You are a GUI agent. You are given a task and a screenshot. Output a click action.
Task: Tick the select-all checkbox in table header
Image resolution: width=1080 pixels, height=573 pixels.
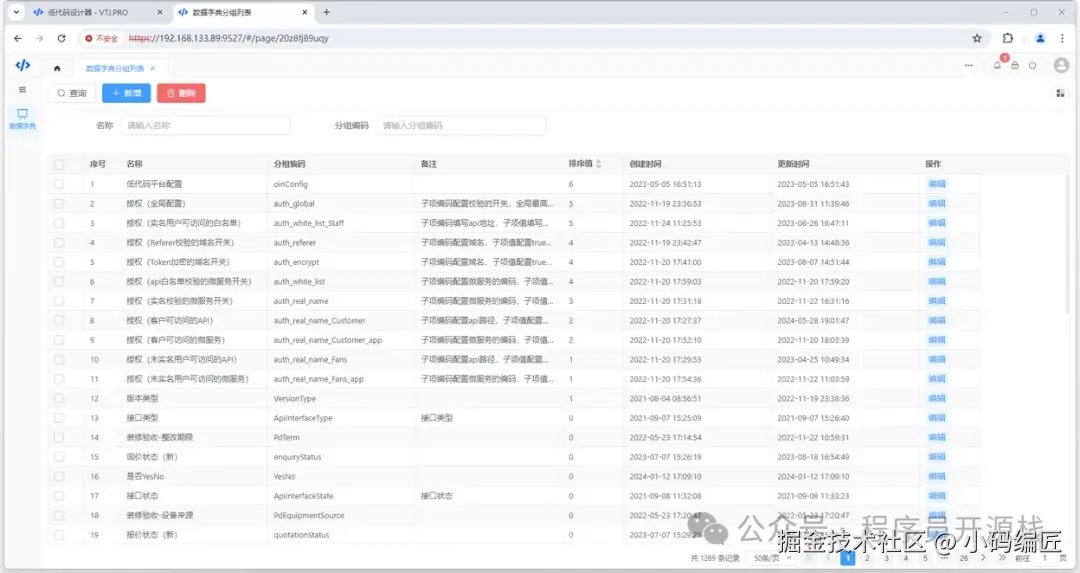point(59,165)
